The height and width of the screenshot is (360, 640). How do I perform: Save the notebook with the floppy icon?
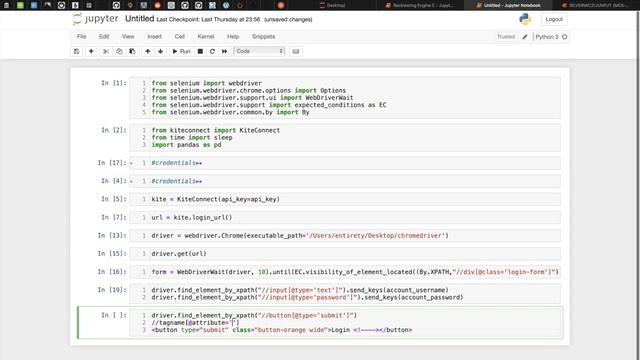(76, 51)
